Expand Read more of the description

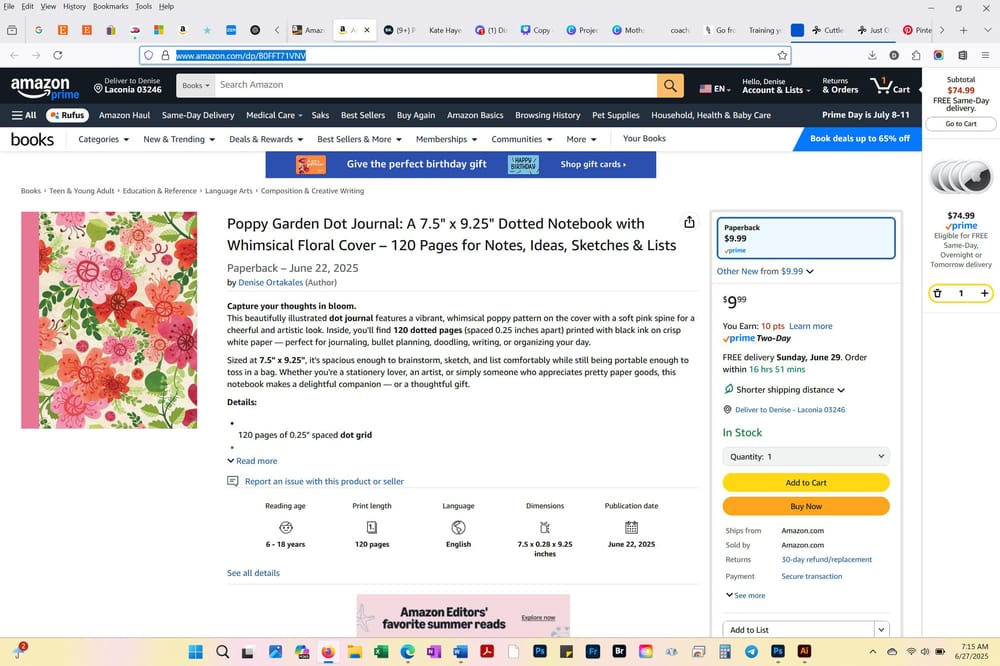253,461
